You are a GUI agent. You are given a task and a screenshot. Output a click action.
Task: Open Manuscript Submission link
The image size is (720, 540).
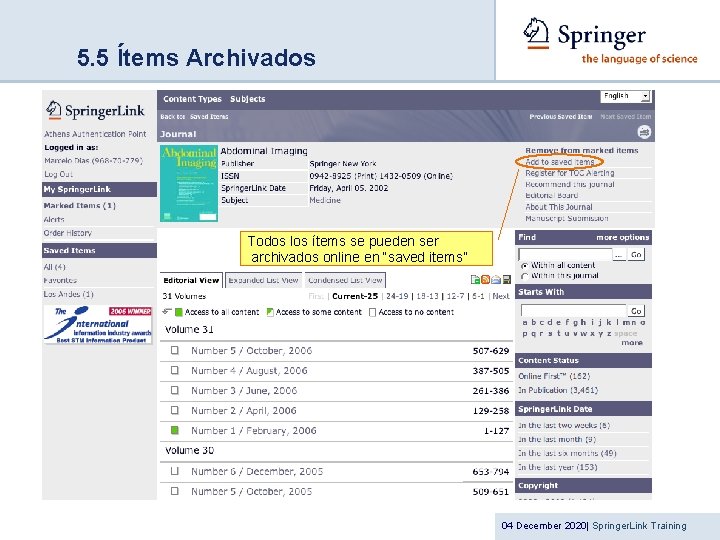click(567, 218)
